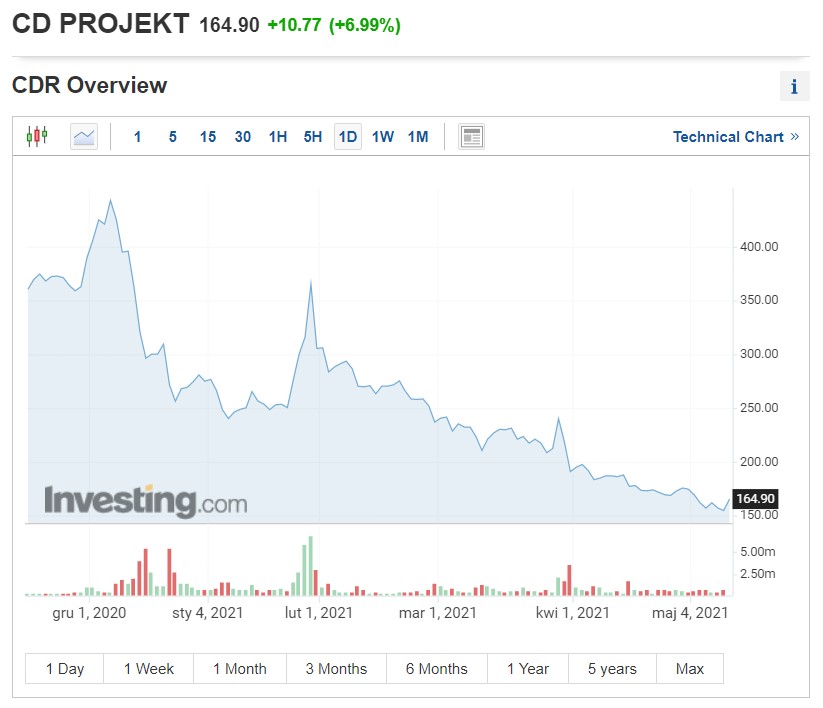Click the 250.00 price axis label
Image resolution: width=823 pixels, height=708 pixels.
click(759, 408)
